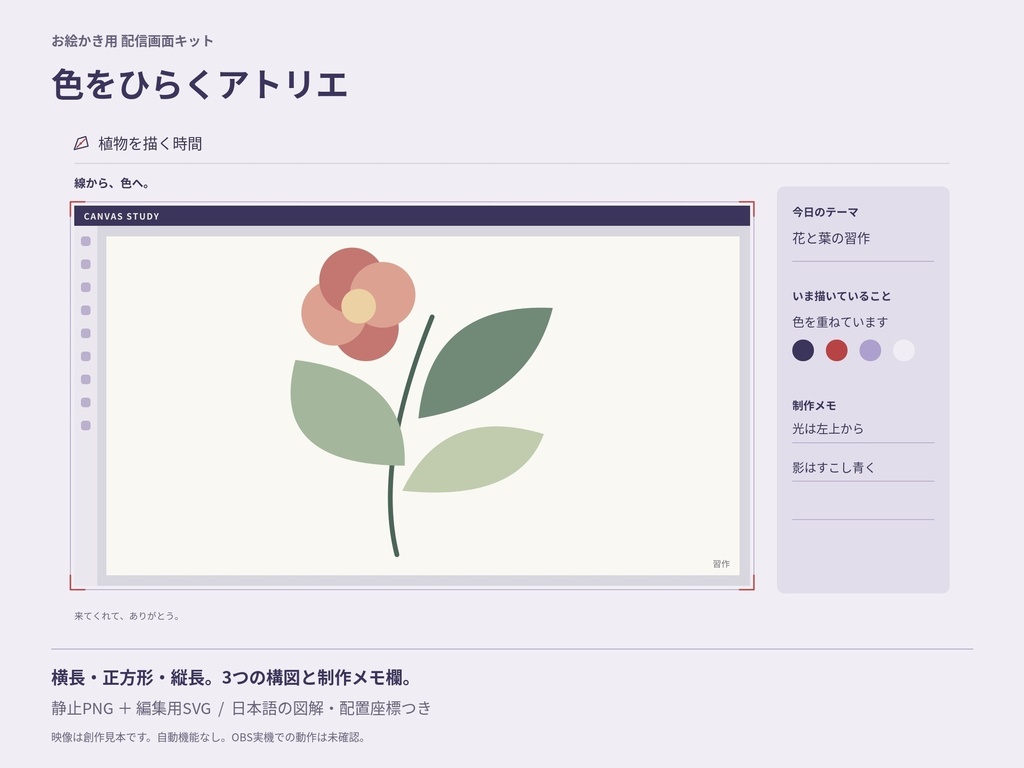Click the 習作 label in canvas corner

[x=721, y=564]
